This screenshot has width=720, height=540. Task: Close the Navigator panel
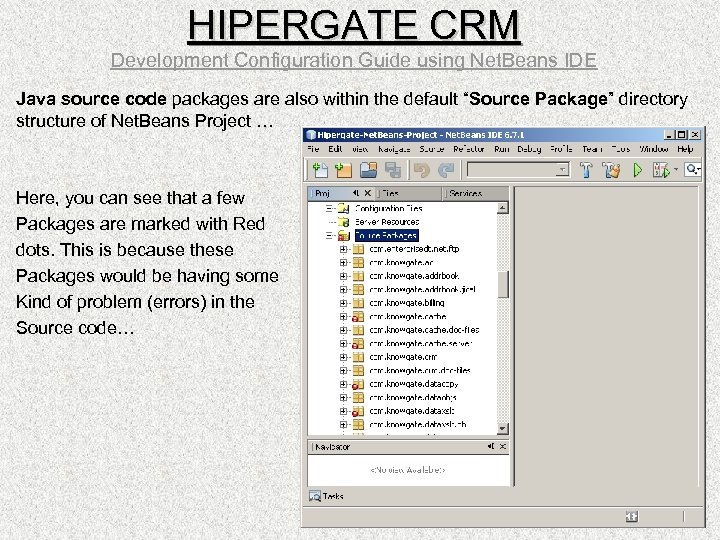coord(503,446)
